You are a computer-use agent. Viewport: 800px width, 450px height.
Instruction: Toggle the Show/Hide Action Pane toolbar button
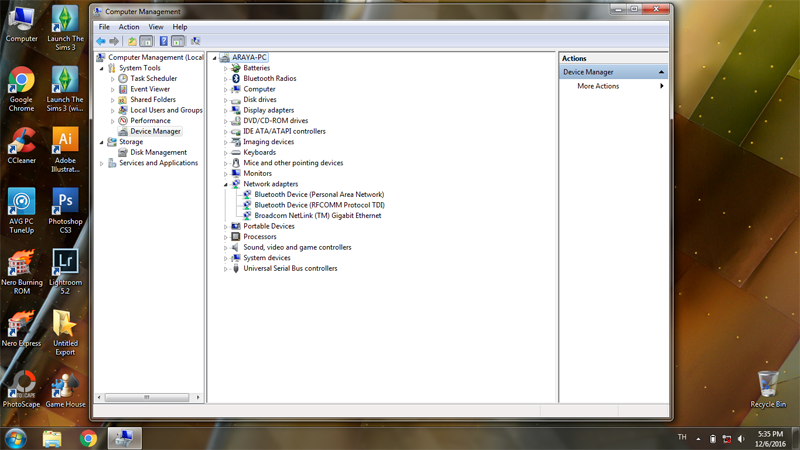pyautogui.click(x=178, y=41)
